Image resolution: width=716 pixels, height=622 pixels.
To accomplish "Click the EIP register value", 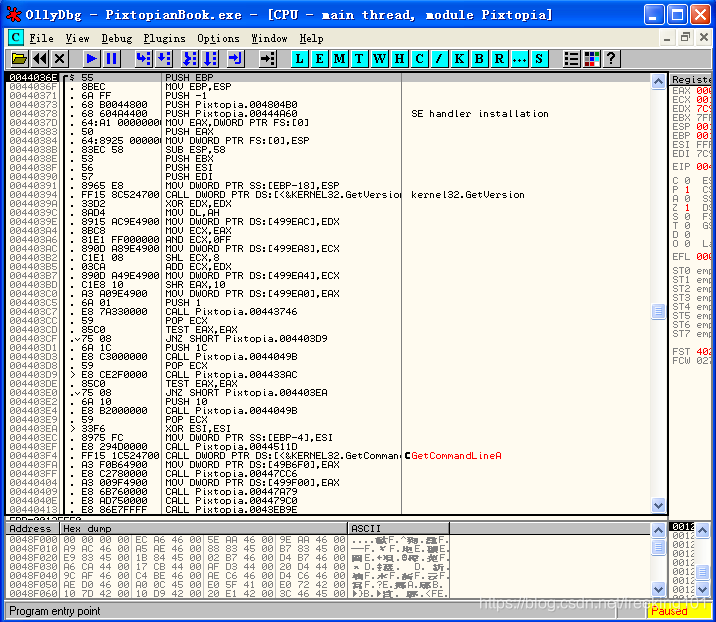I will tap(704, 167).
